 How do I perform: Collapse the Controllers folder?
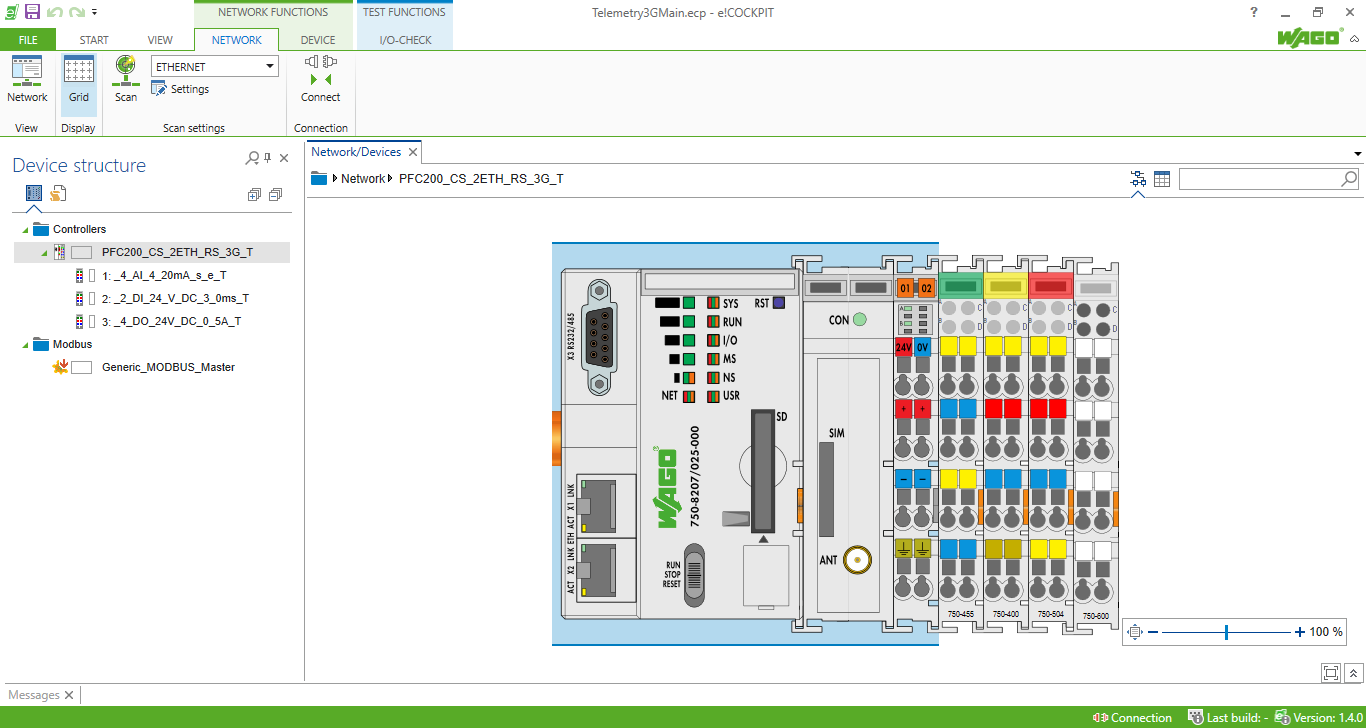tap(25, 230)
